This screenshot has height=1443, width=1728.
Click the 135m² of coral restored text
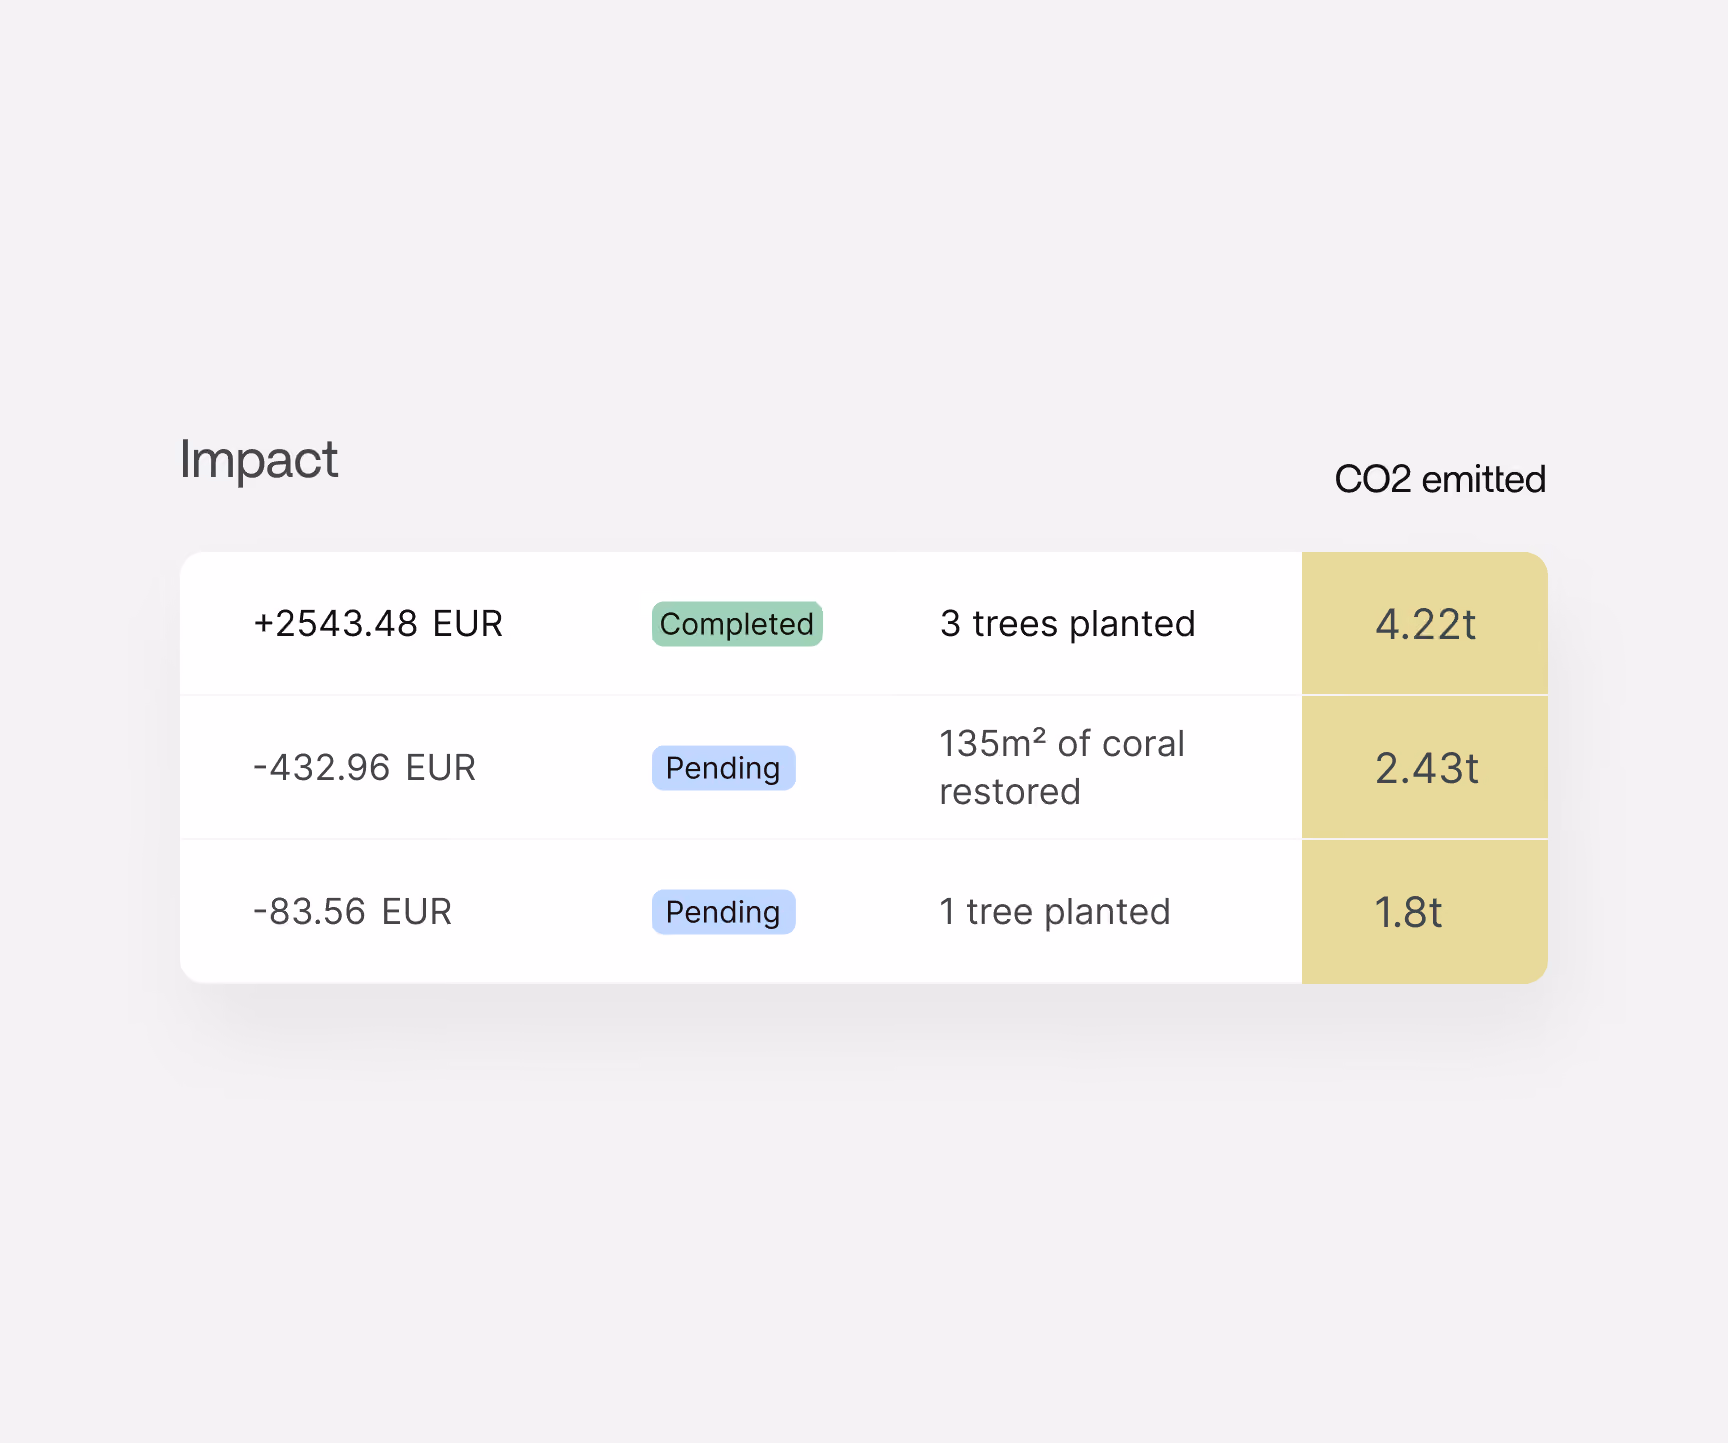tap(1062, 768)
